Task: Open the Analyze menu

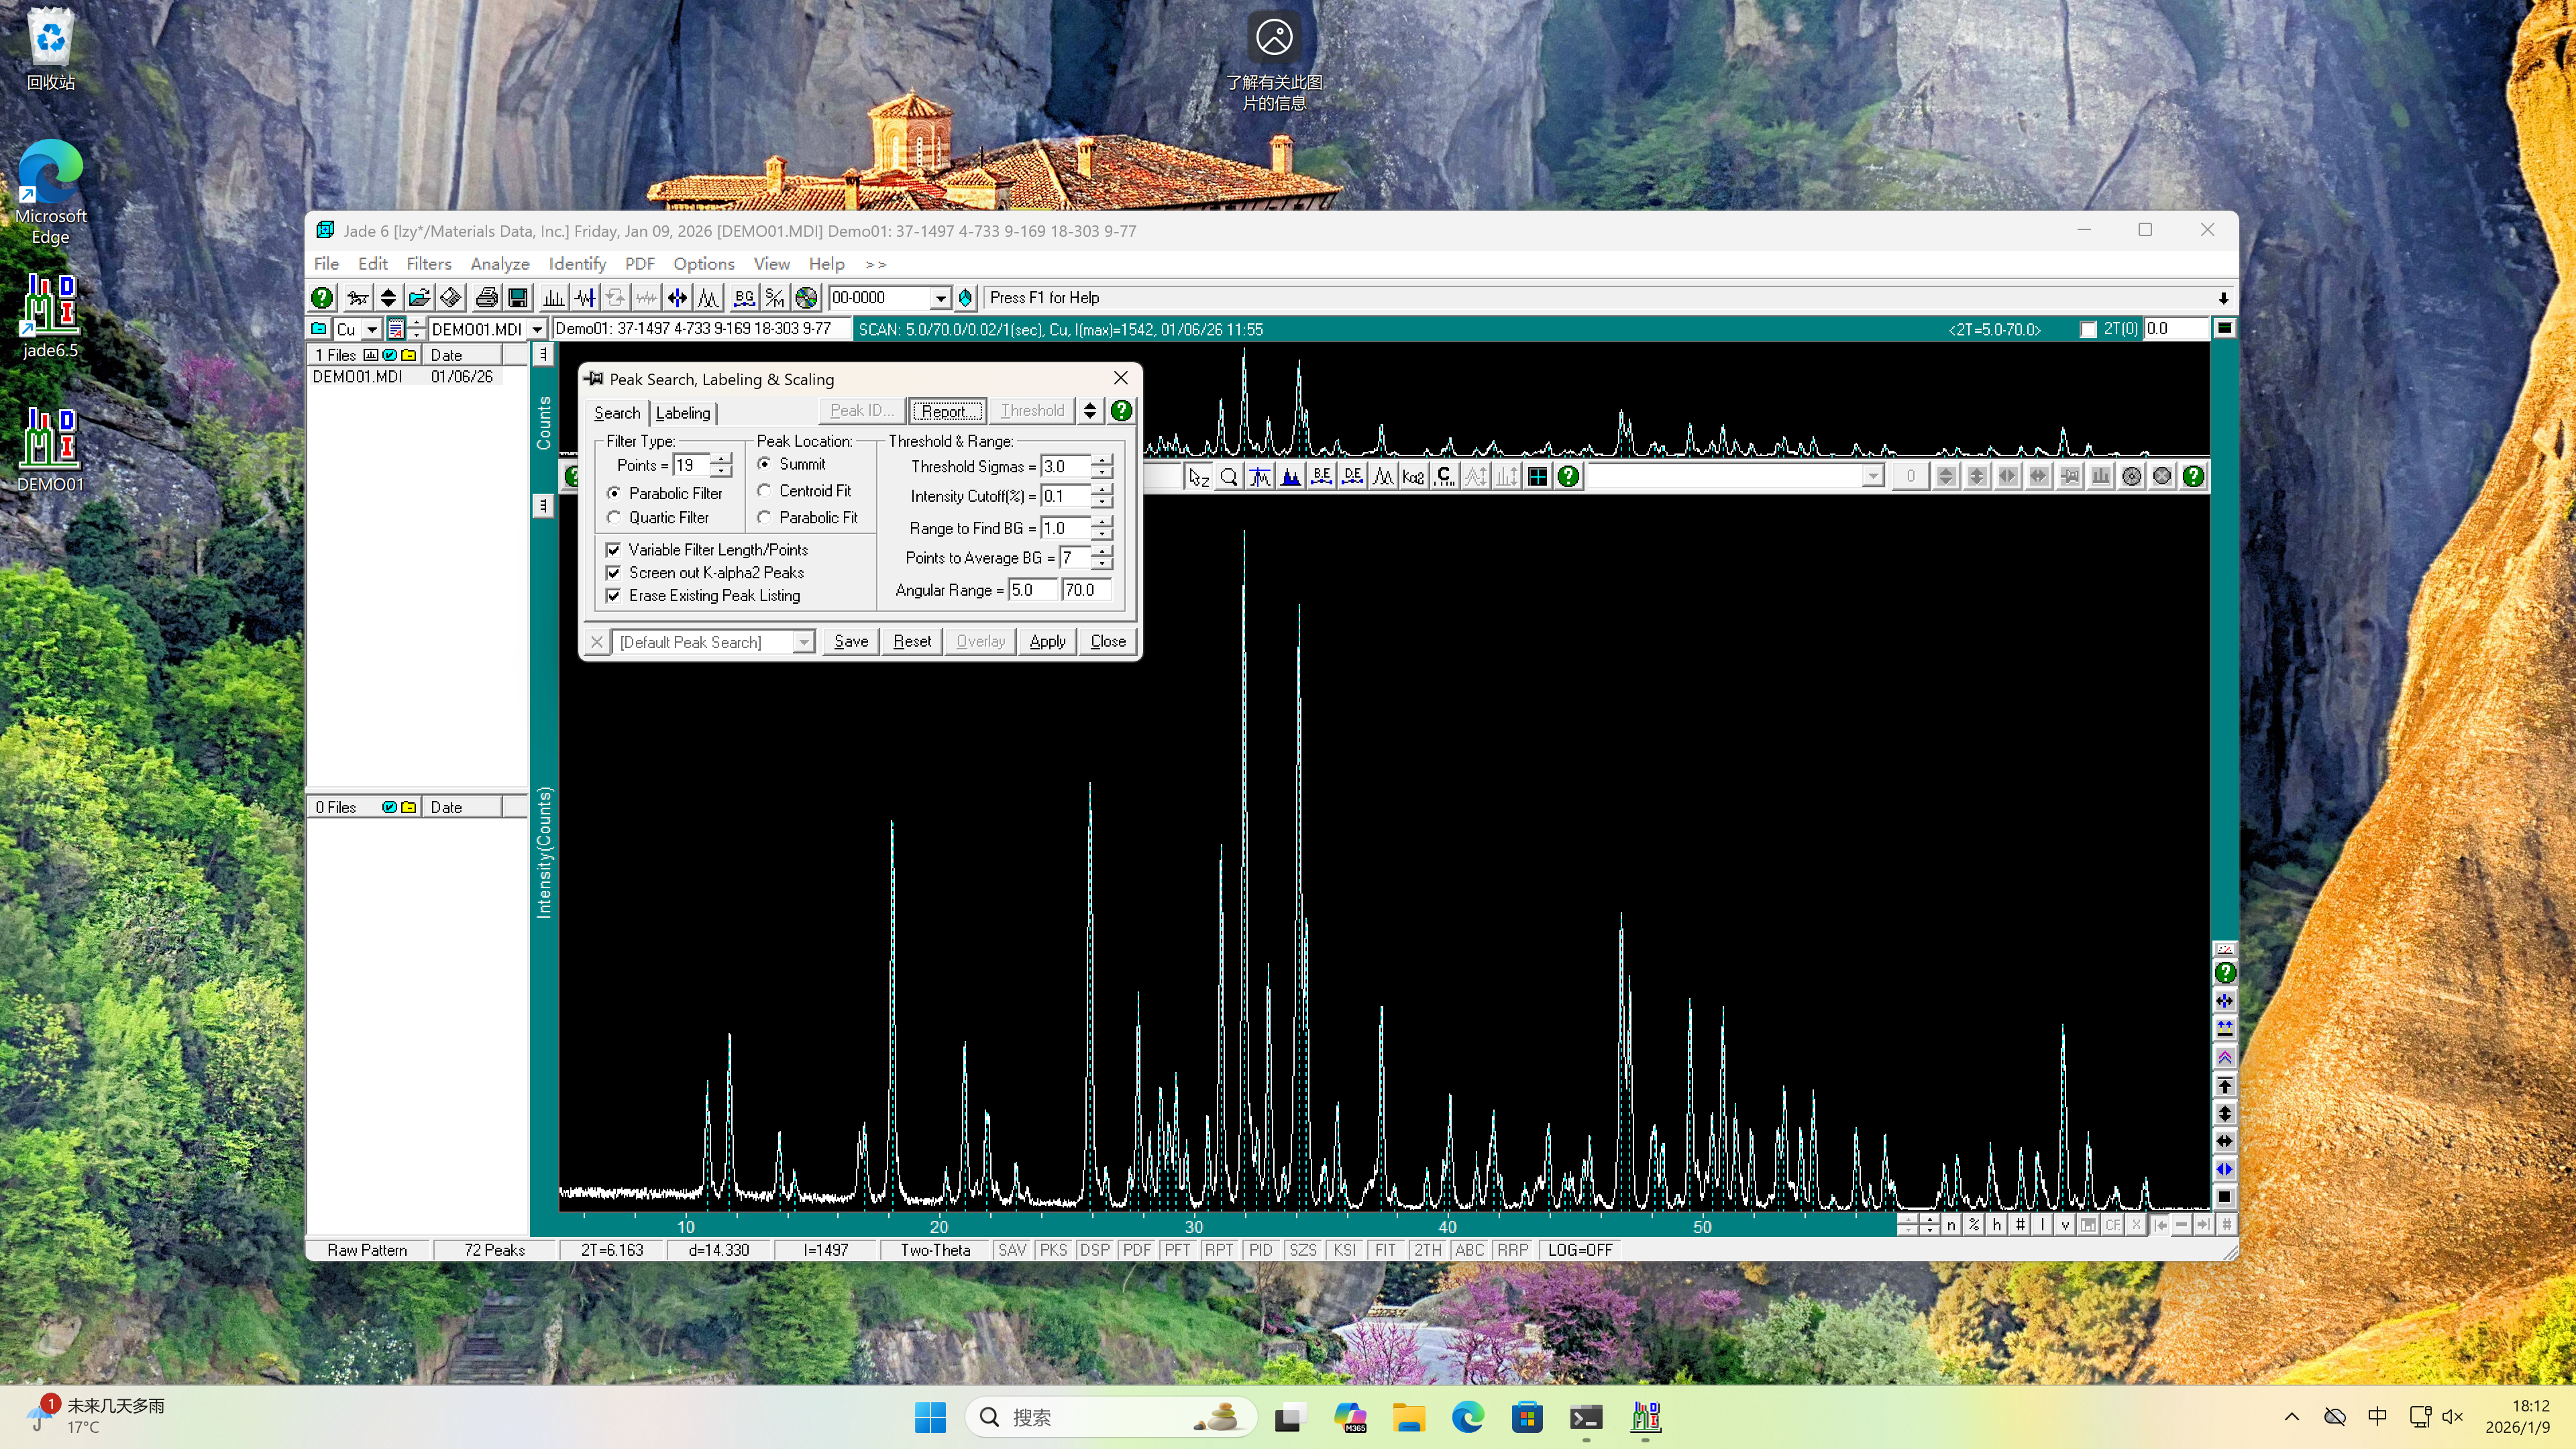Action: (x=499, y=264)
